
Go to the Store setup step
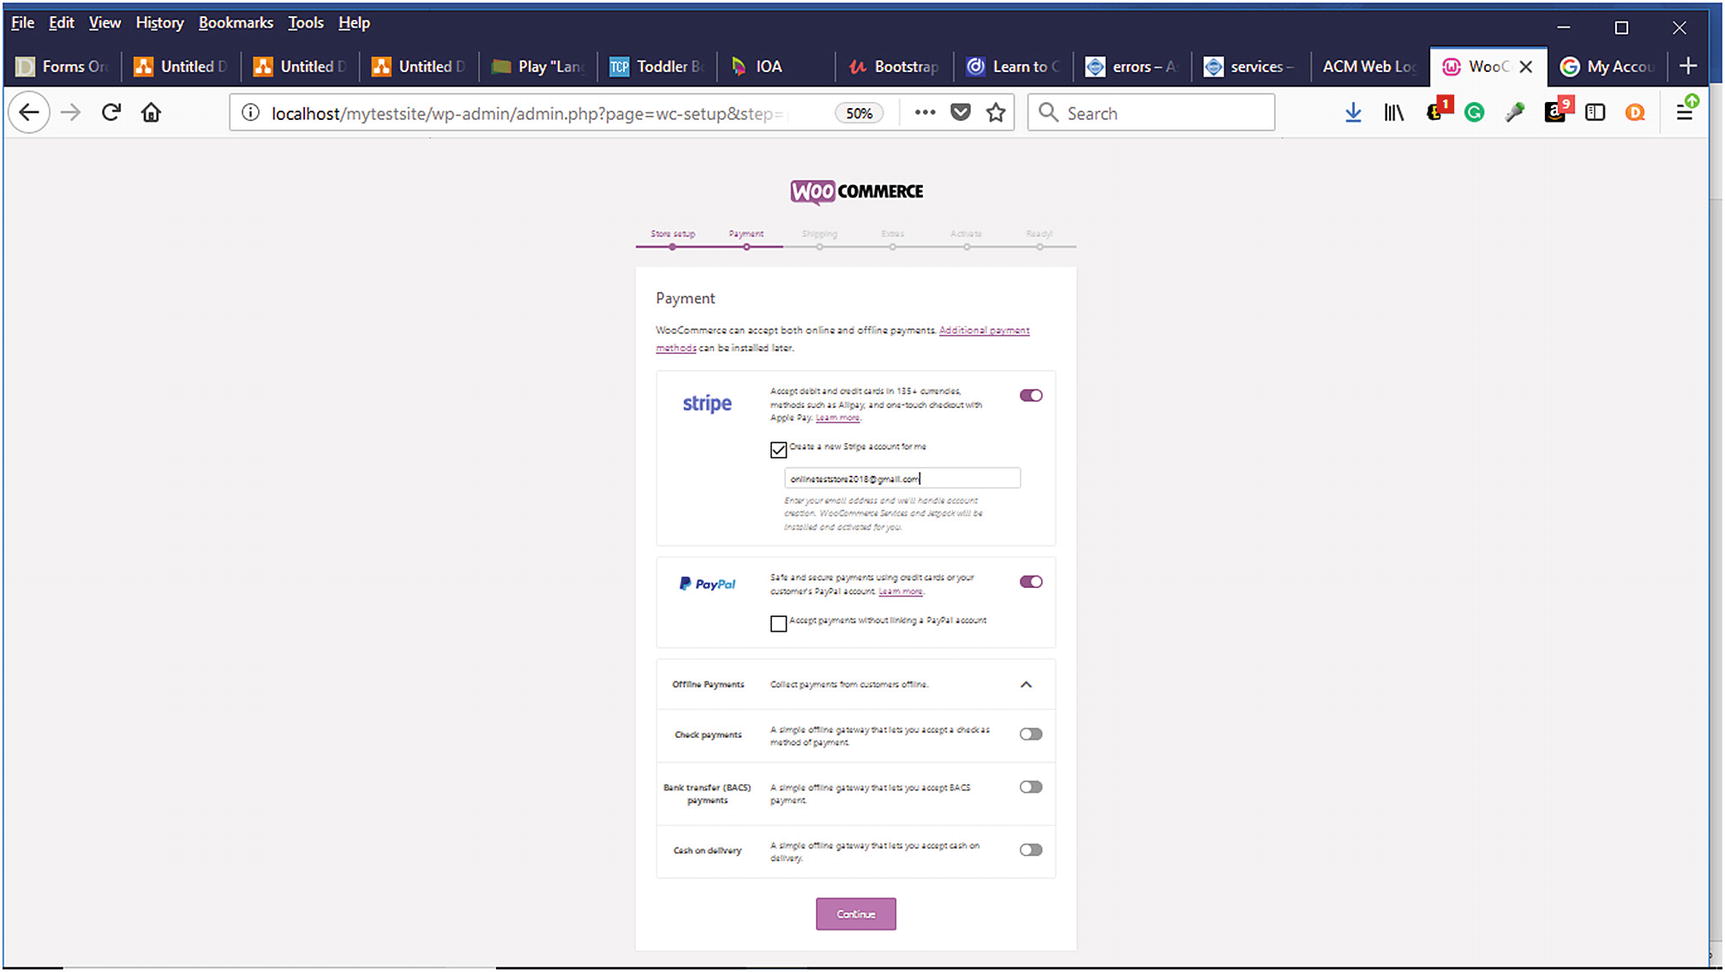pos(673,237)
